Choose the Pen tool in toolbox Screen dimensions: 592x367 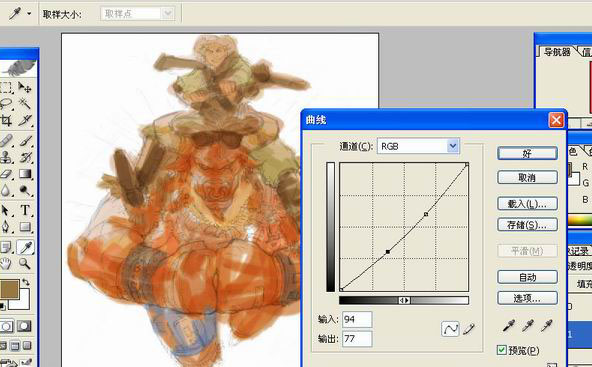(x=6, y=227)
